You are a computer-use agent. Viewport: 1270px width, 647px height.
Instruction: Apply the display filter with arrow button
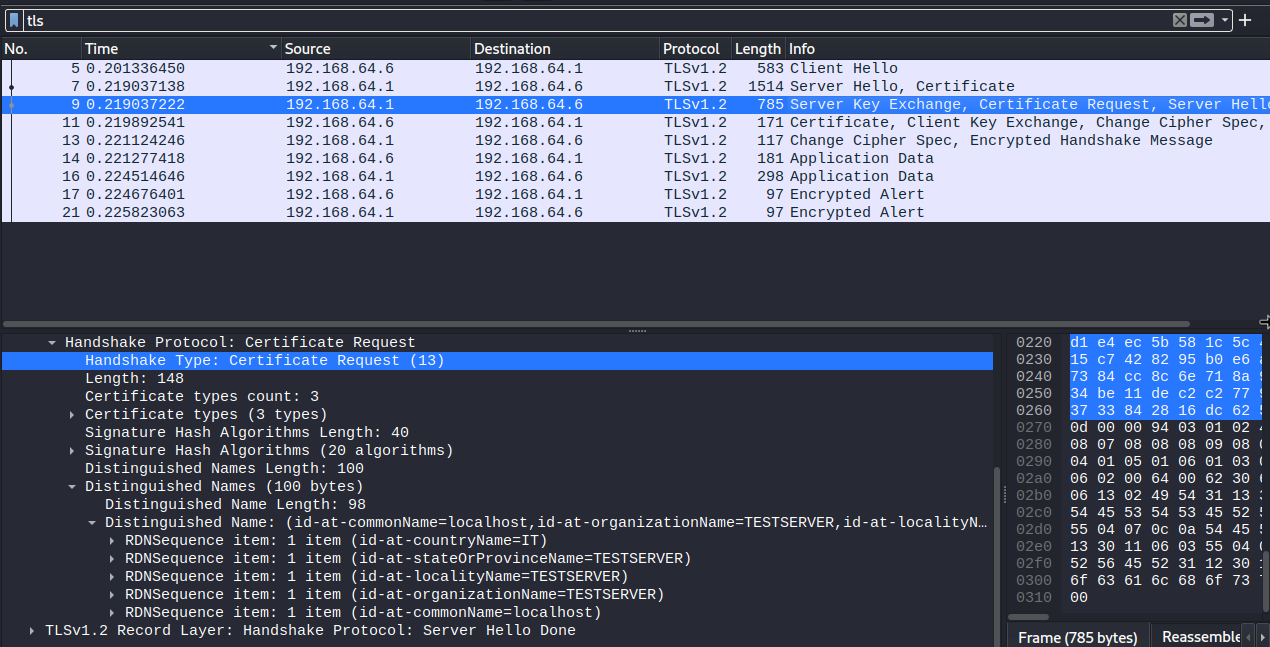1202,20
